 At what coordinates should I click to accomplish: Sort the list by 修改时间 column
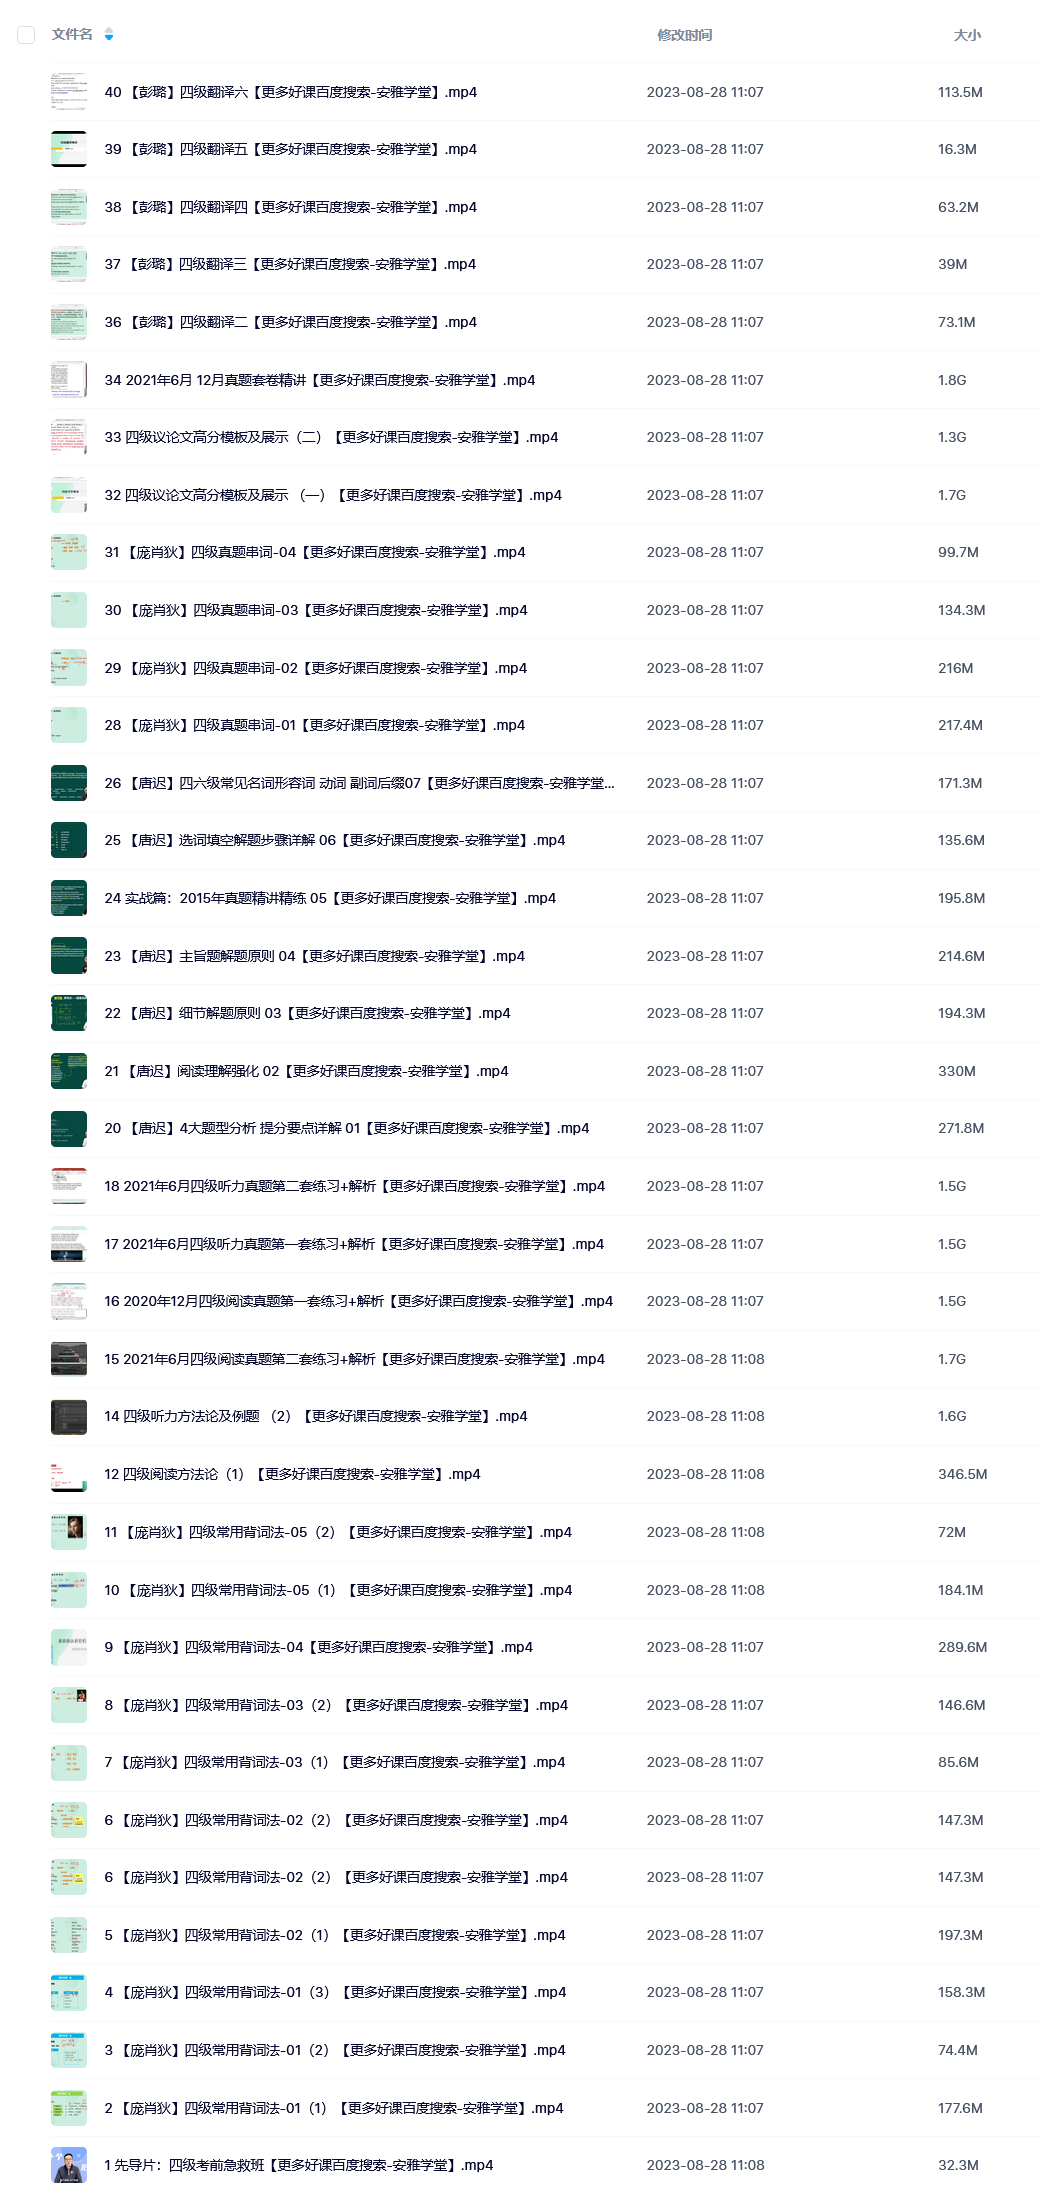685,35
